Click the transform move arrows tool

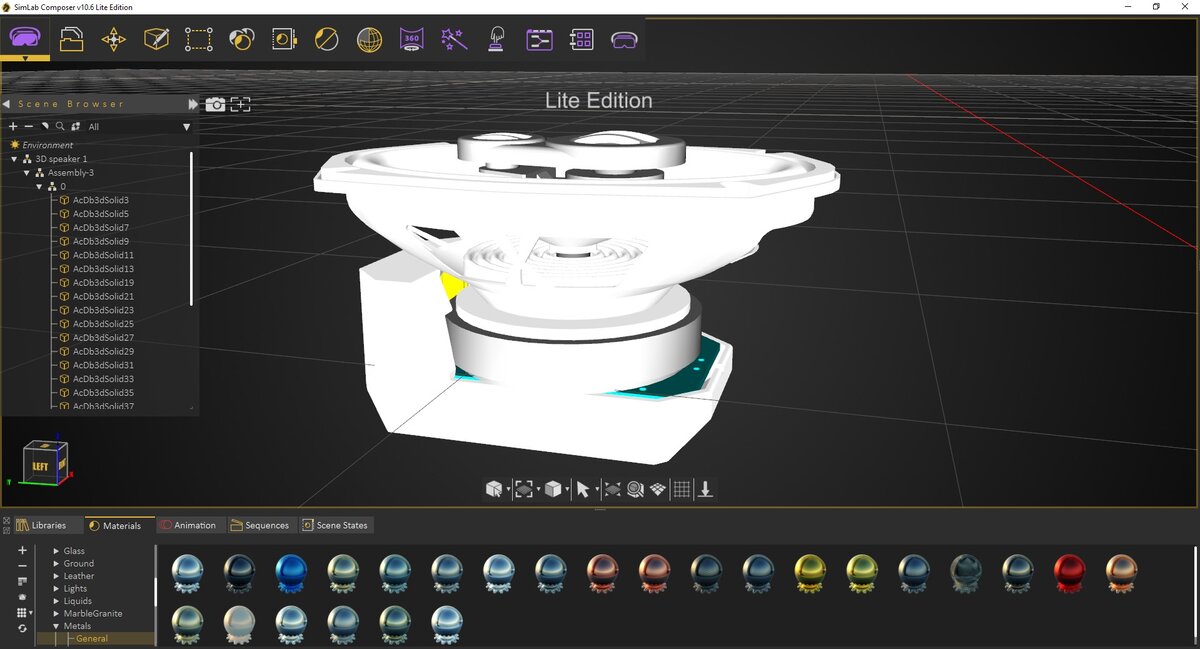114,39
